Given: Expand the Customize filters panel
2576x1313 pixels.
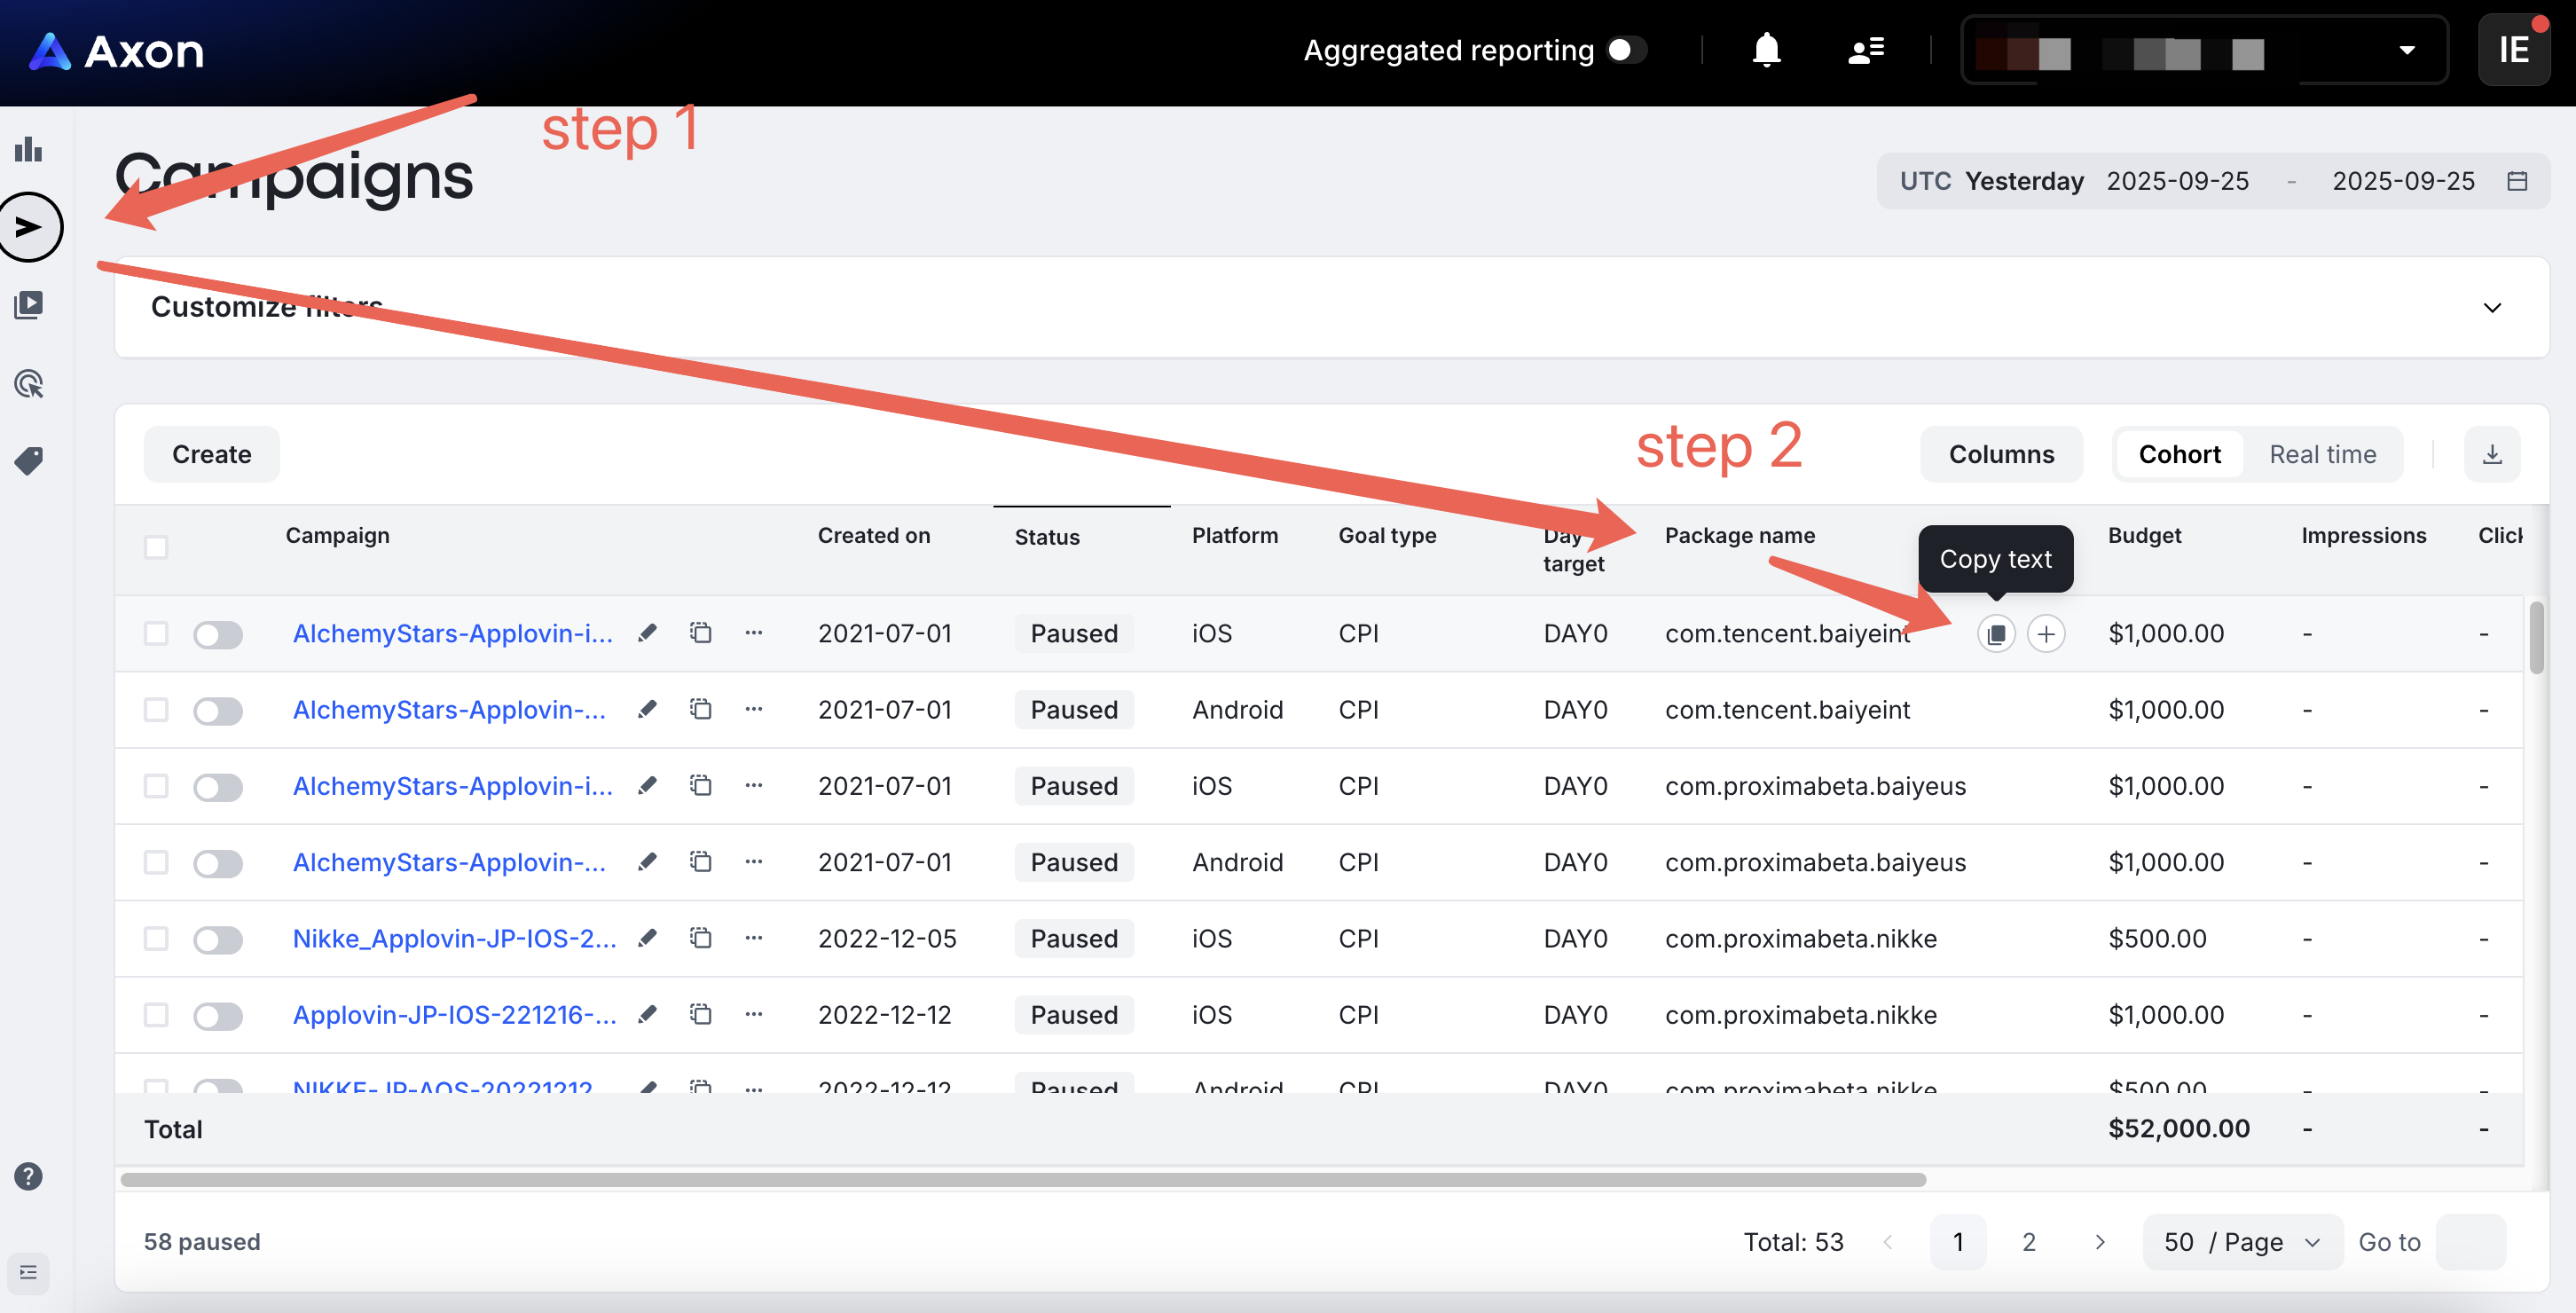Looking at the screenshot, I should (x=2491, y=308).
